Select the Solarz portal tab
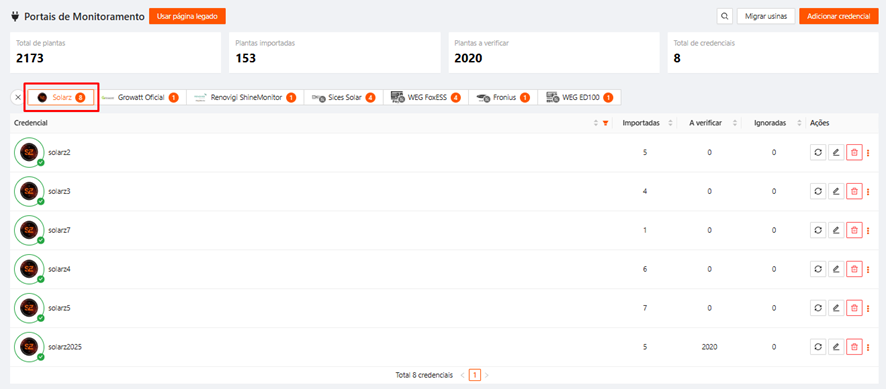This screenshot has height=389, width=886. coord(61,98)
